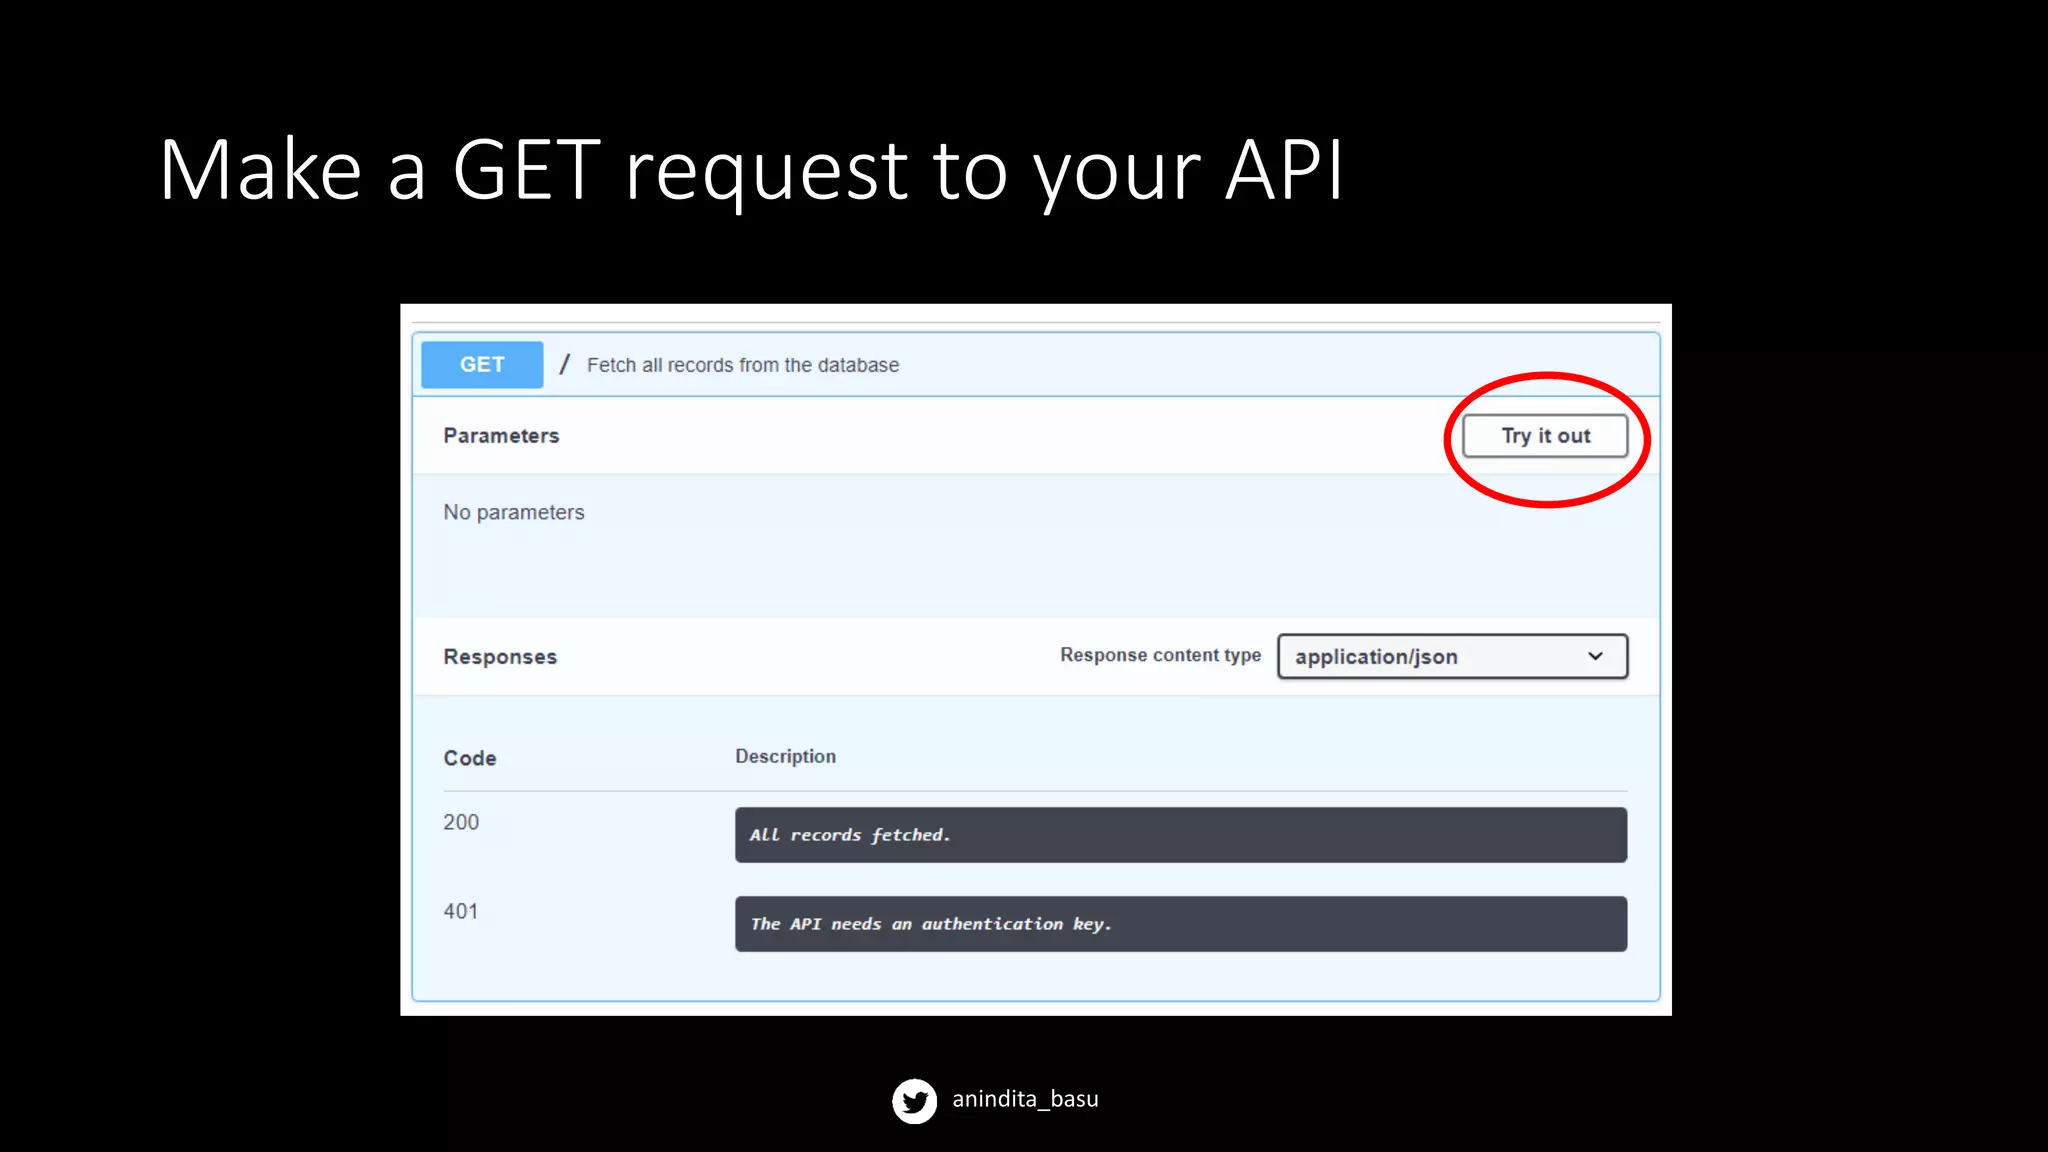Click the Parameters section heading

pos(501,436)
